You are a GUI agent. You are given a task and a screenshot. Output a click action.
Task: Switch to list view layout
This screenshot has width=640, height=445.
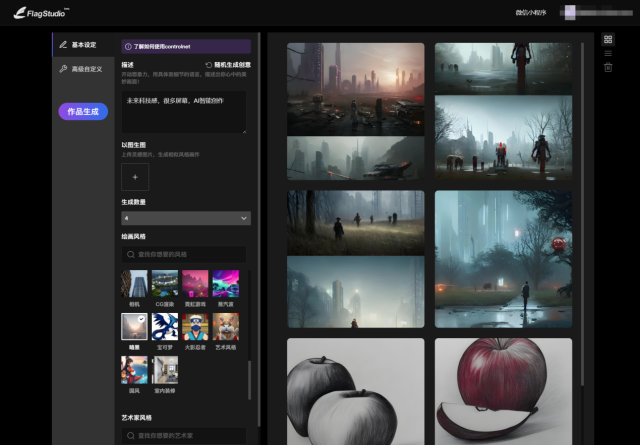[607, 53]
